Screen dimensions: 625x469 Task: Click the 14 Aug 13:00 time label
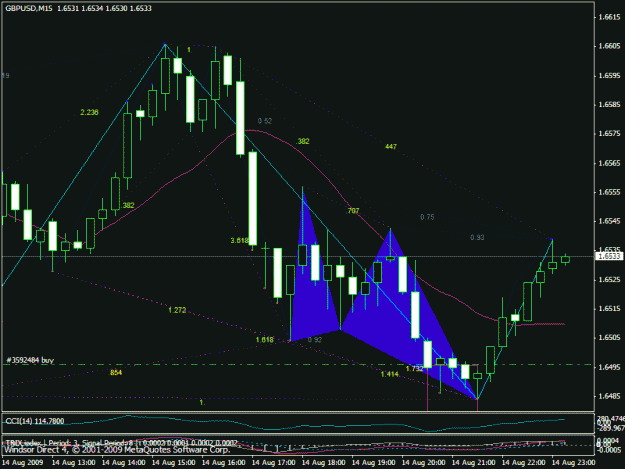[x=73, y=463]
